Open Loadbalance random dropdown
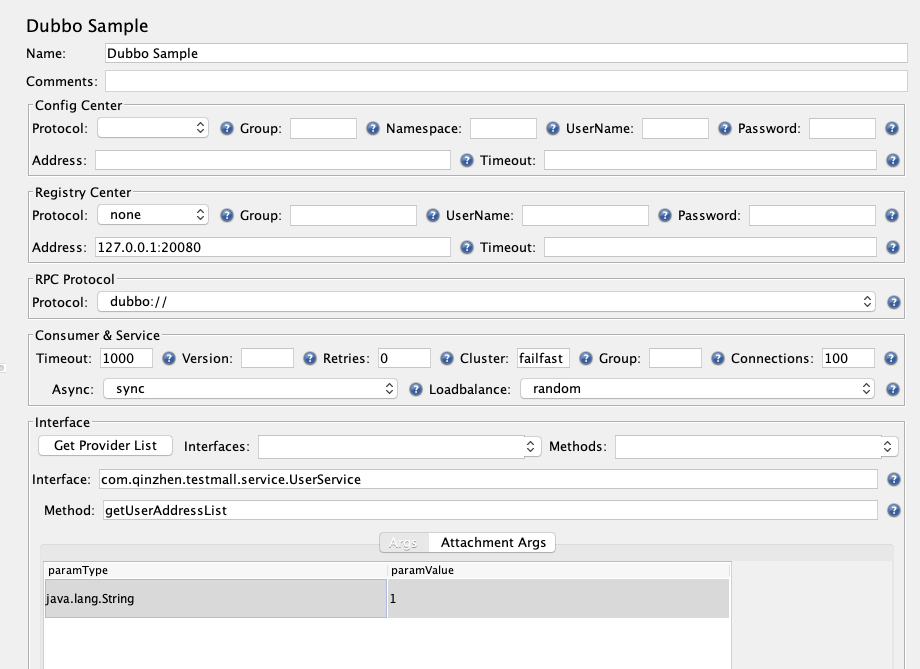920x669 pixels. point(697,388)
